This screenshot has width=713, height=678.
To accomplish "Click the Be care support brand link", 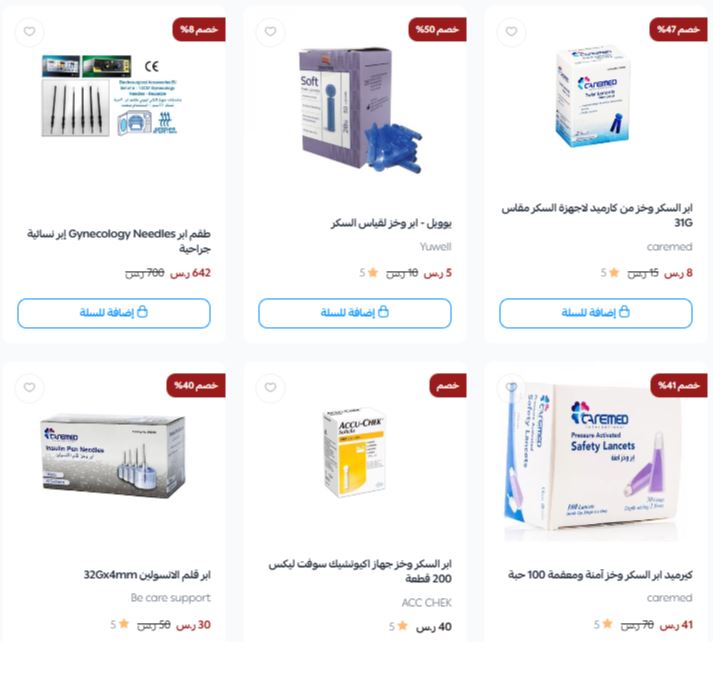I will [x=171, y=598].
